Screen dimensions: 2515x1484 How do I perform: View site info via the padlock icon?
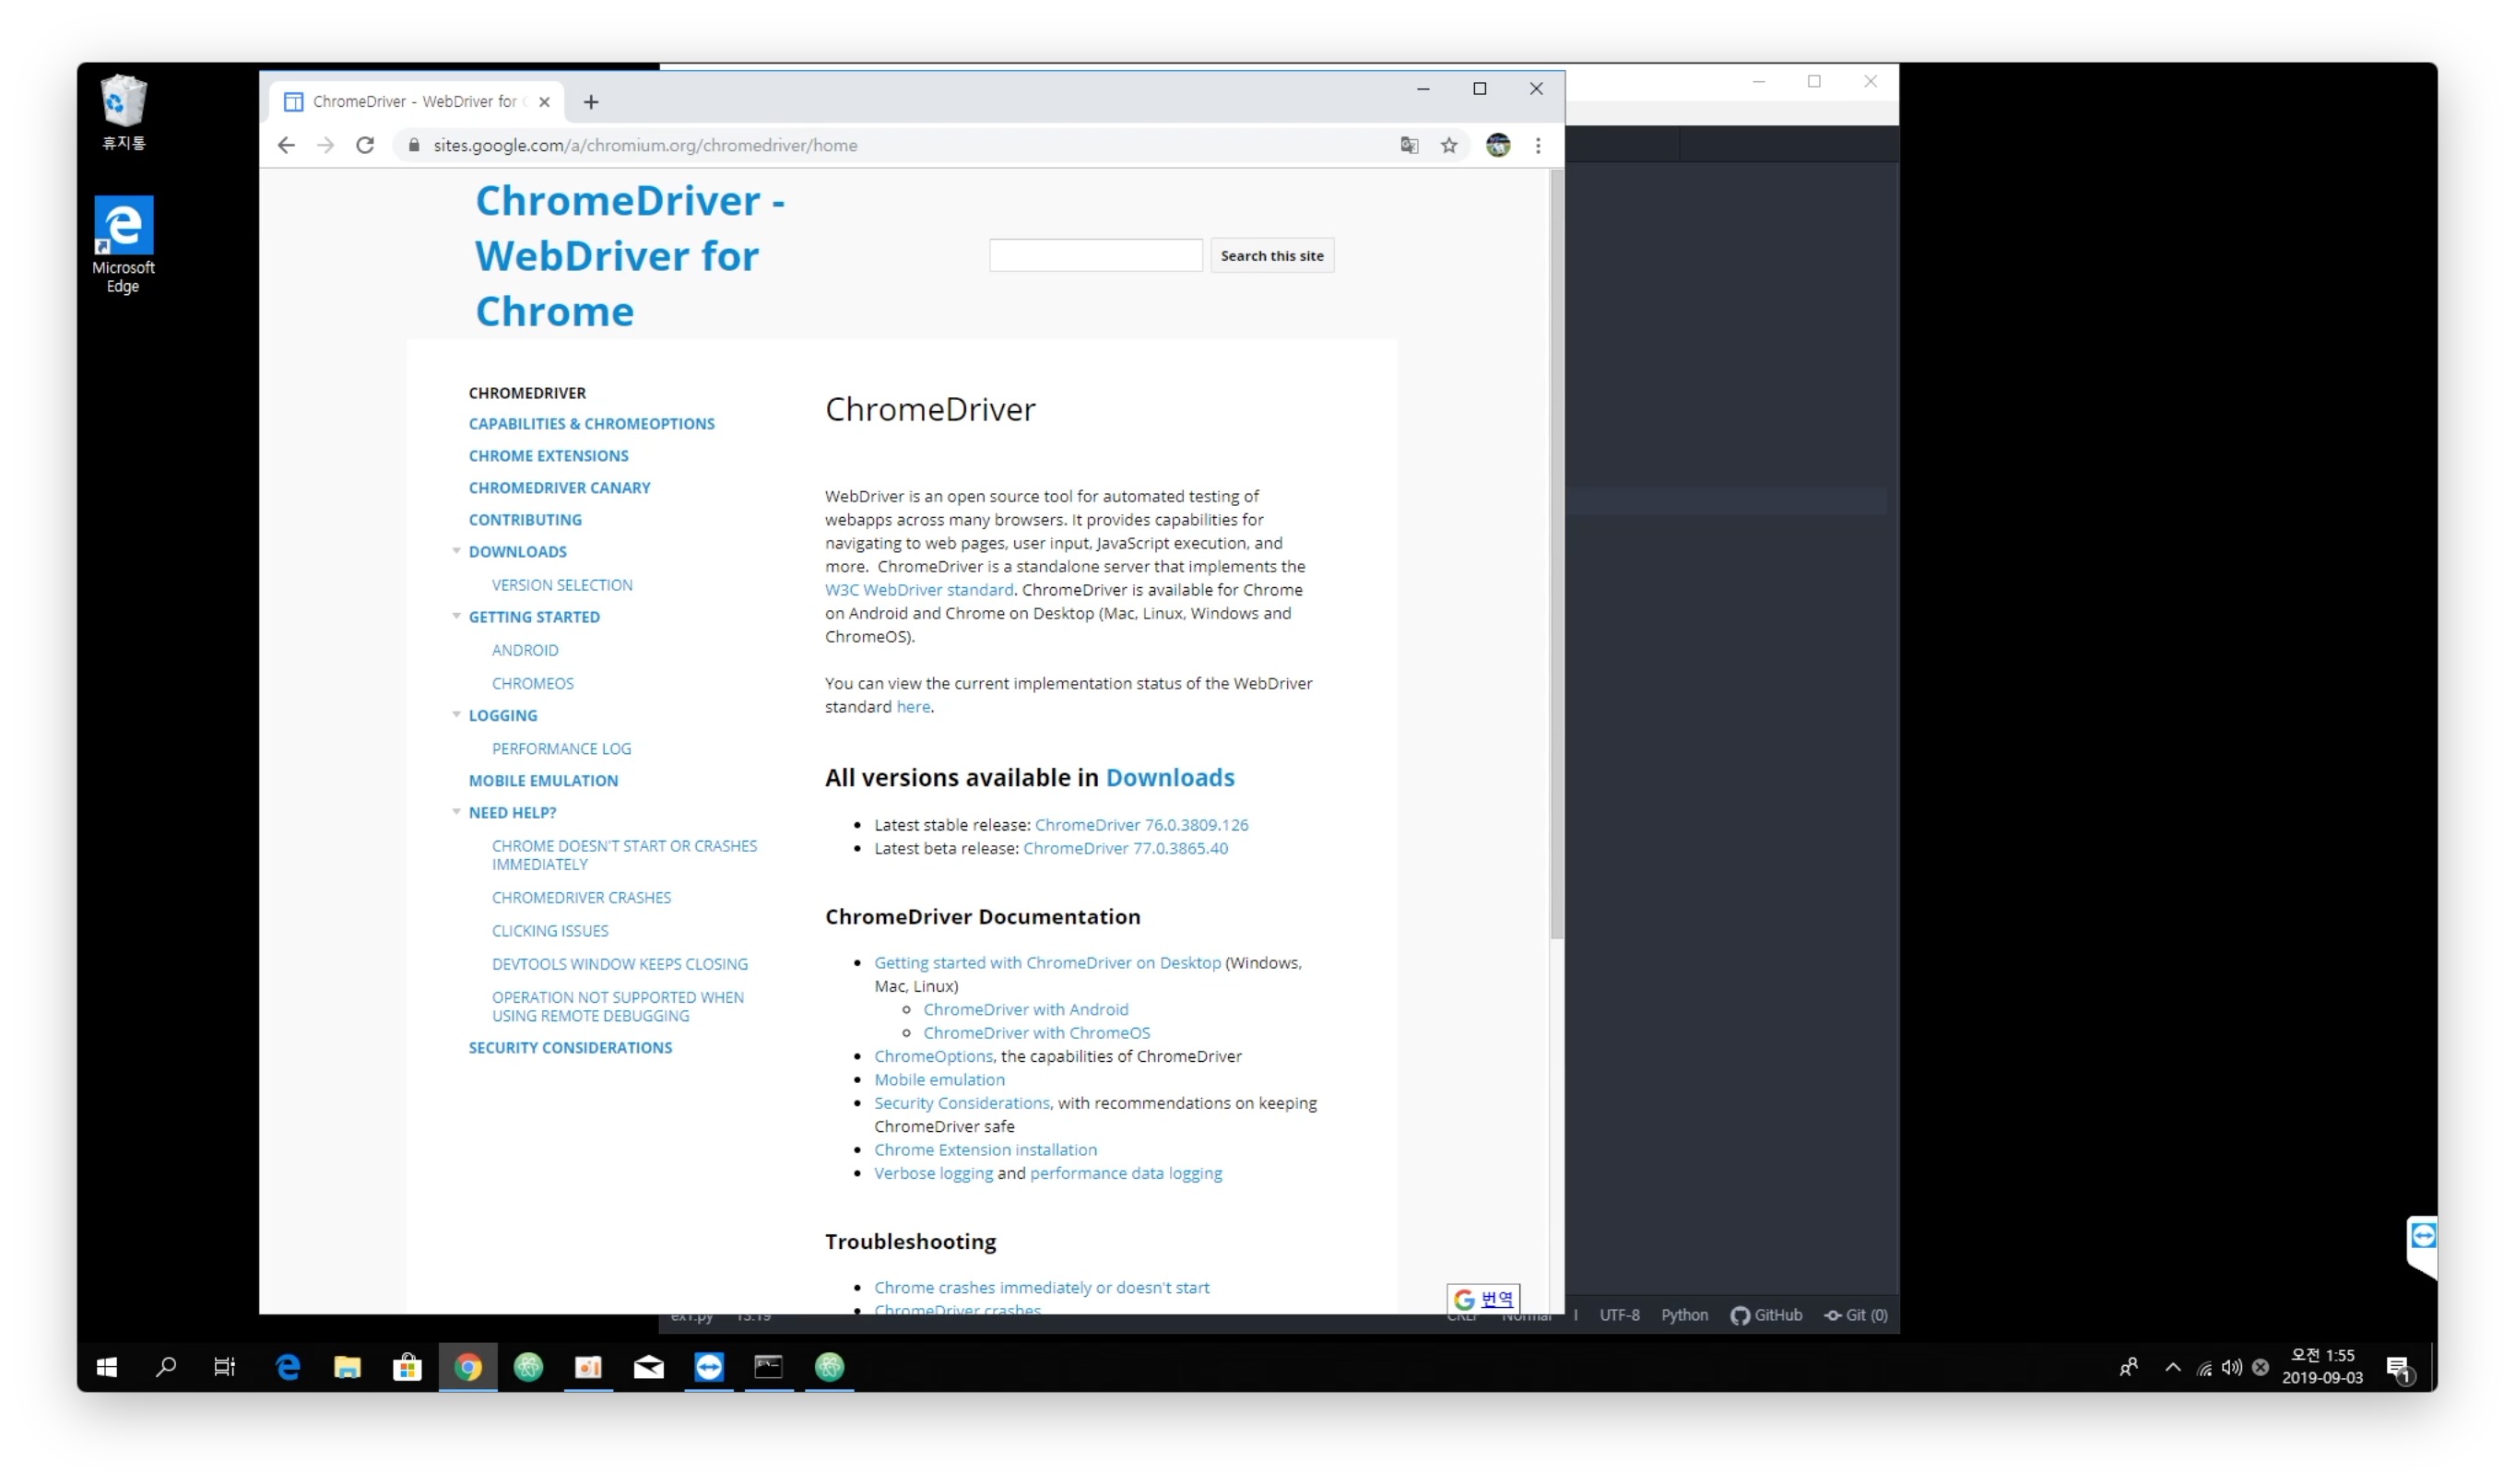[x=414, y=145]
